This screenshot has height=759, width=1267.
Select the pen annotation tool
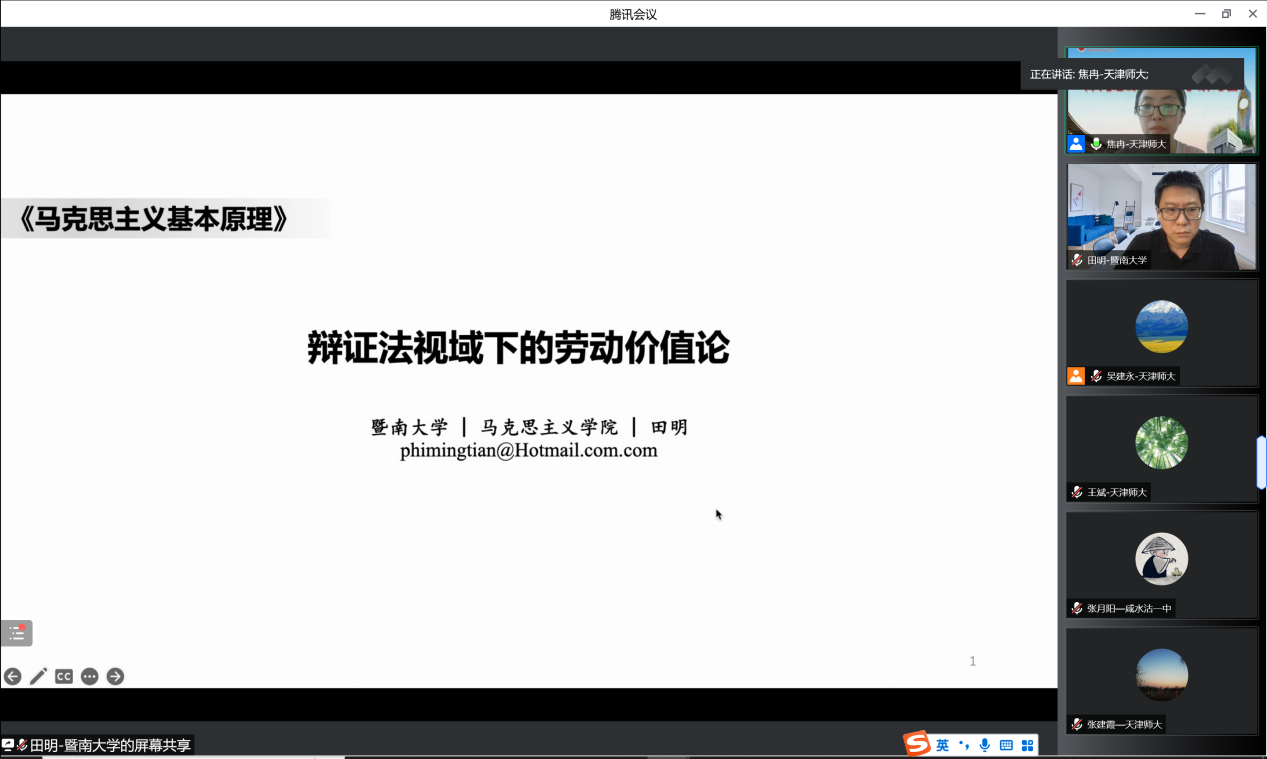(38, 676)
